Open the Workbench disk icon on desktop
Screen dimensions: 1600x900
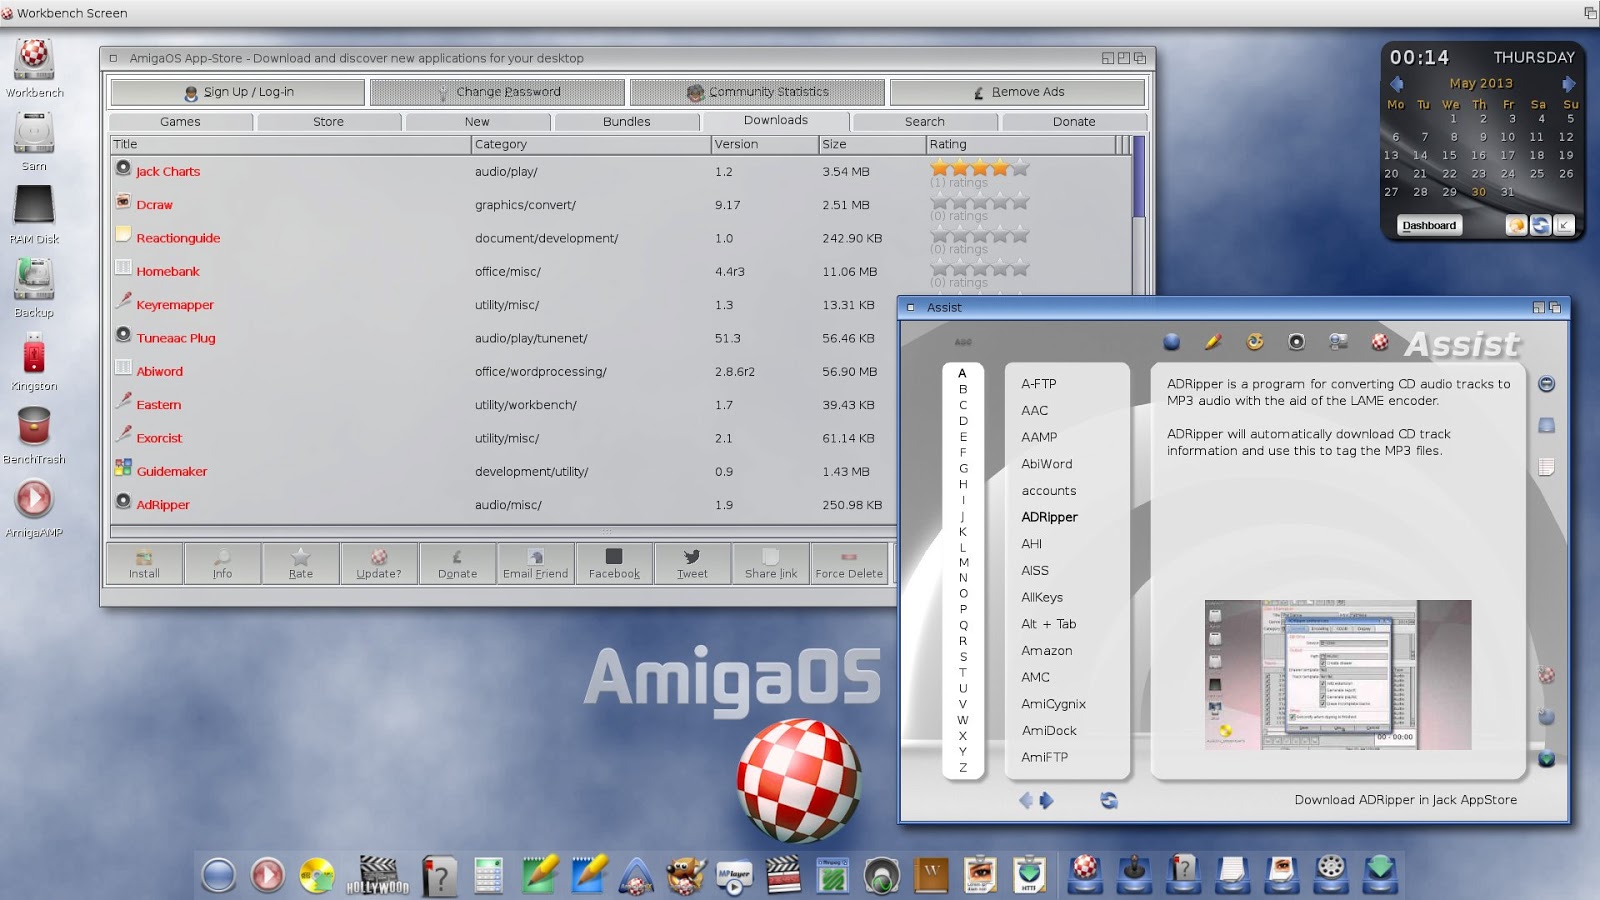tap(34, 60)
